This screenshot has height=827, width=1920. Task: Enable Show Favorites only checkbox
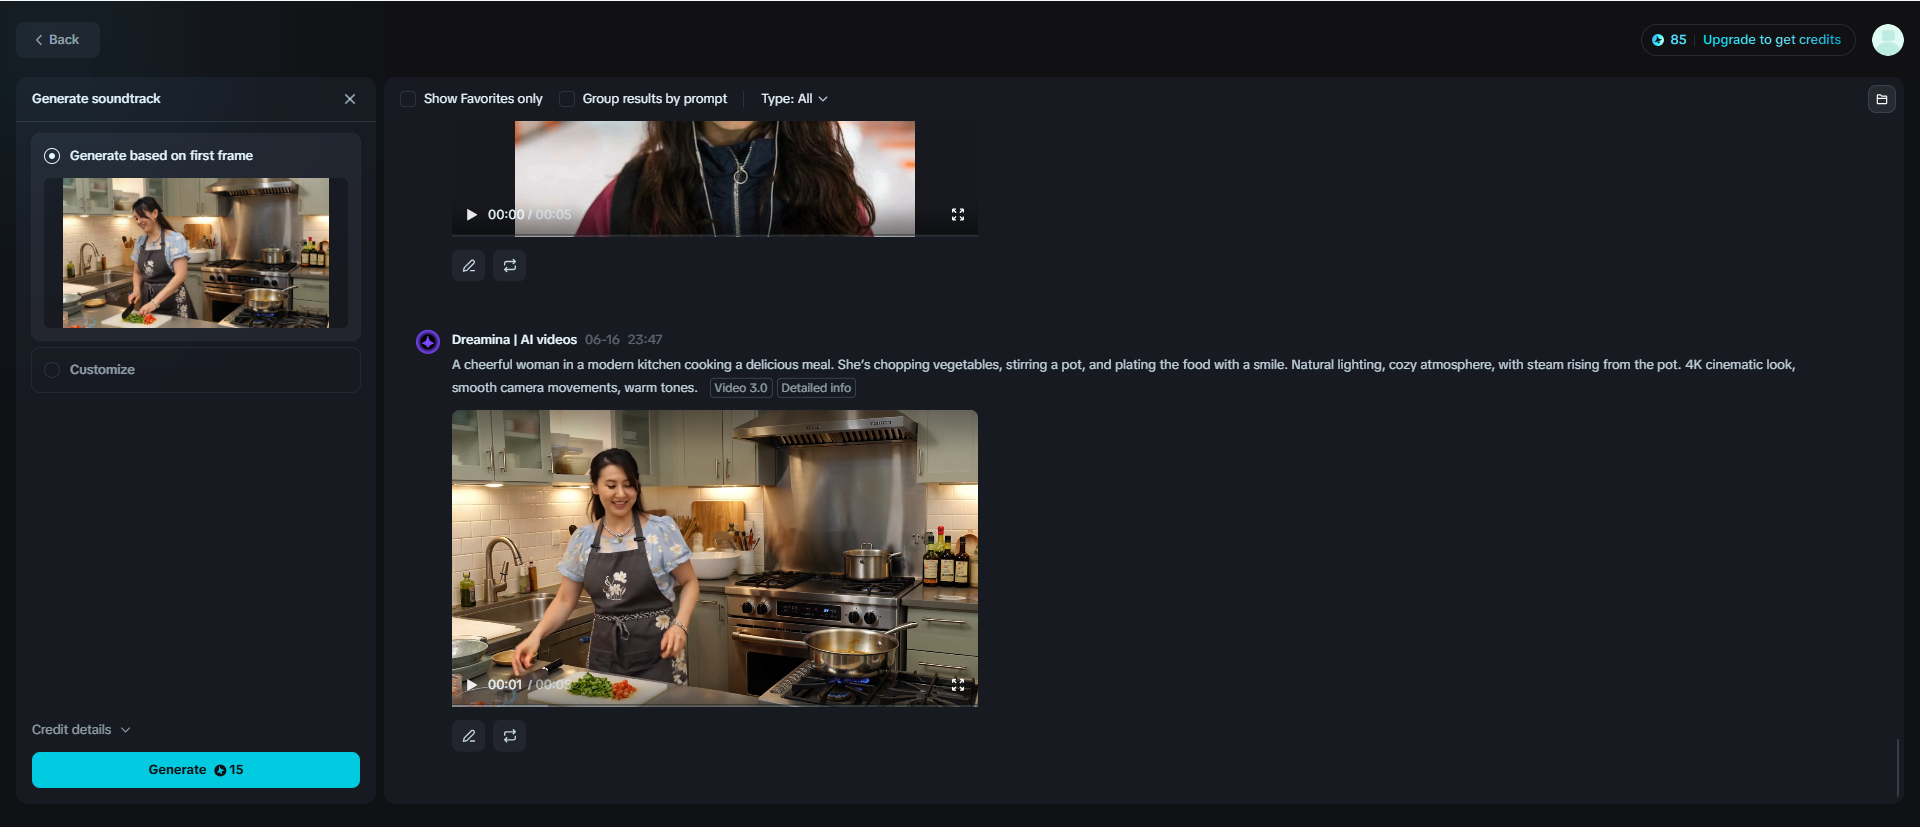(x=408, y=99)
